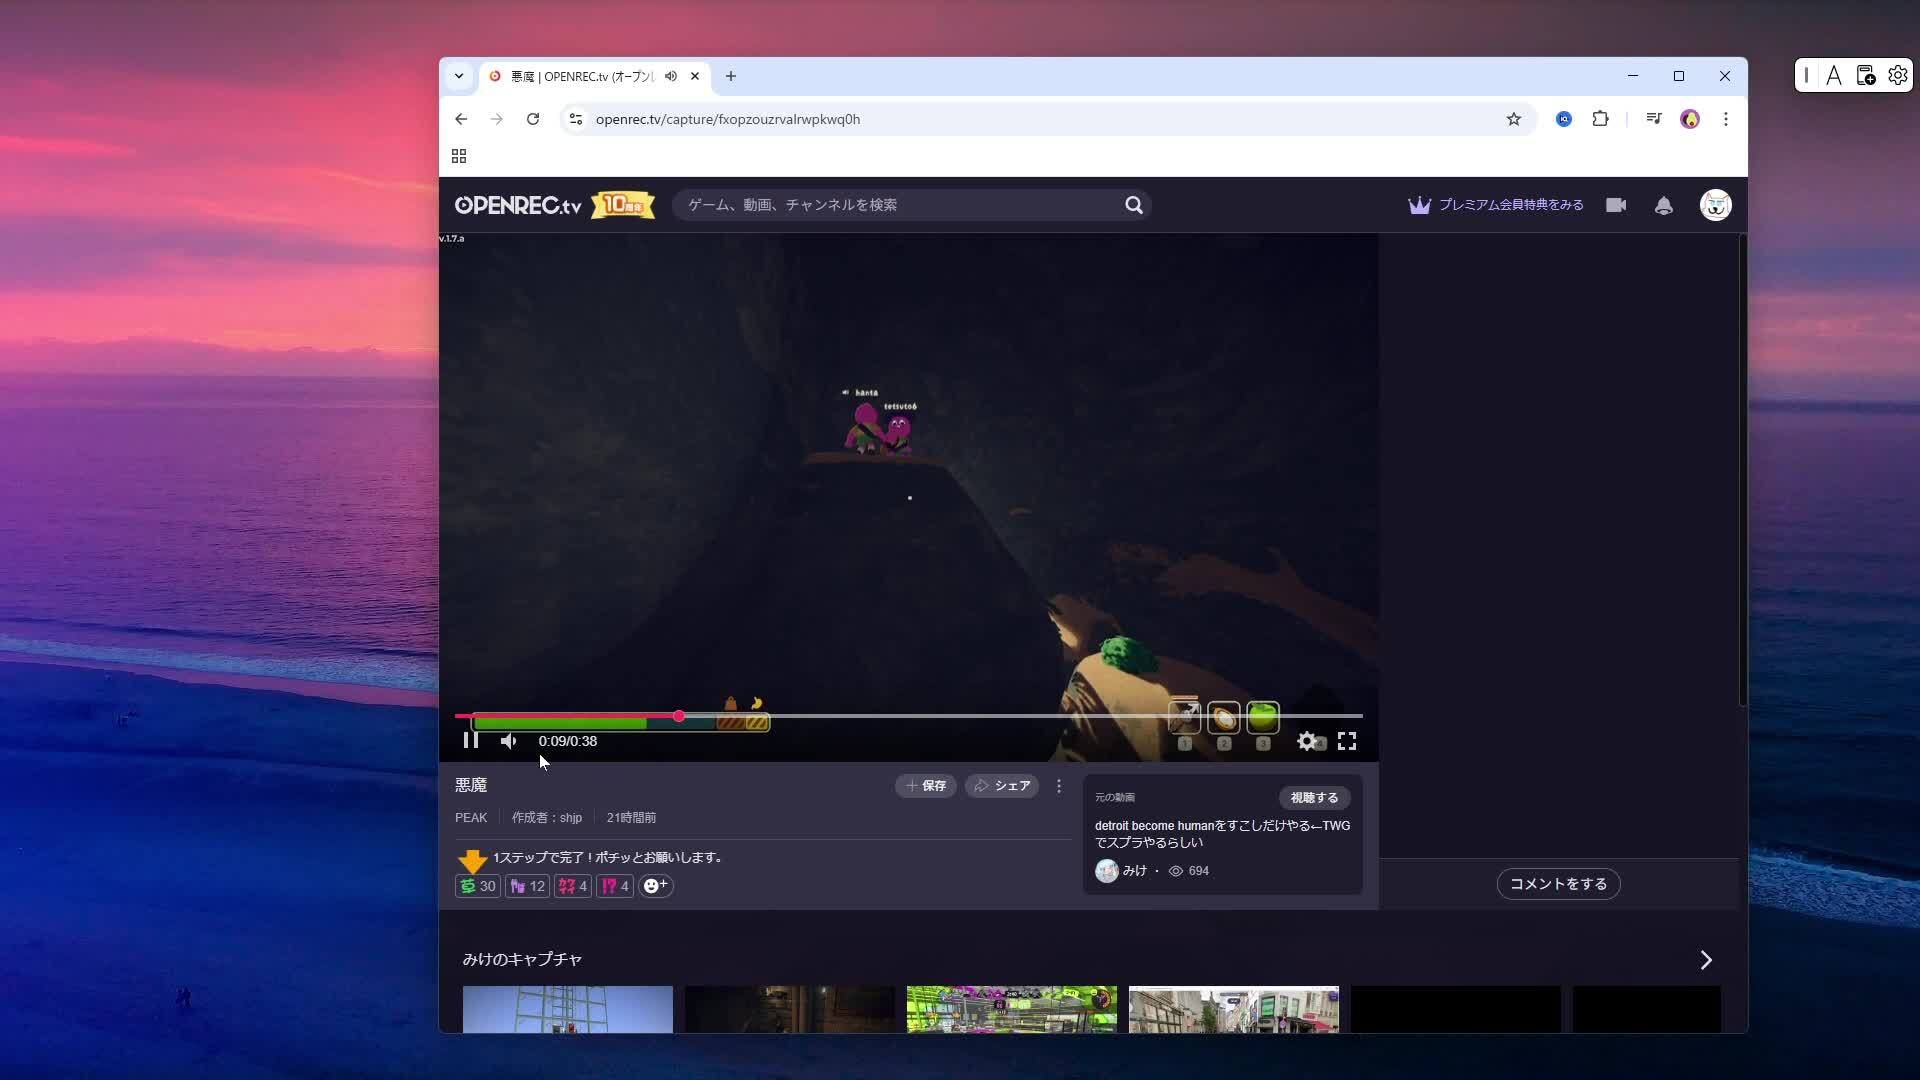The image size is (1920, 1080).
Task: Expand the browser tab search dropdown
Action: [459, 76]
